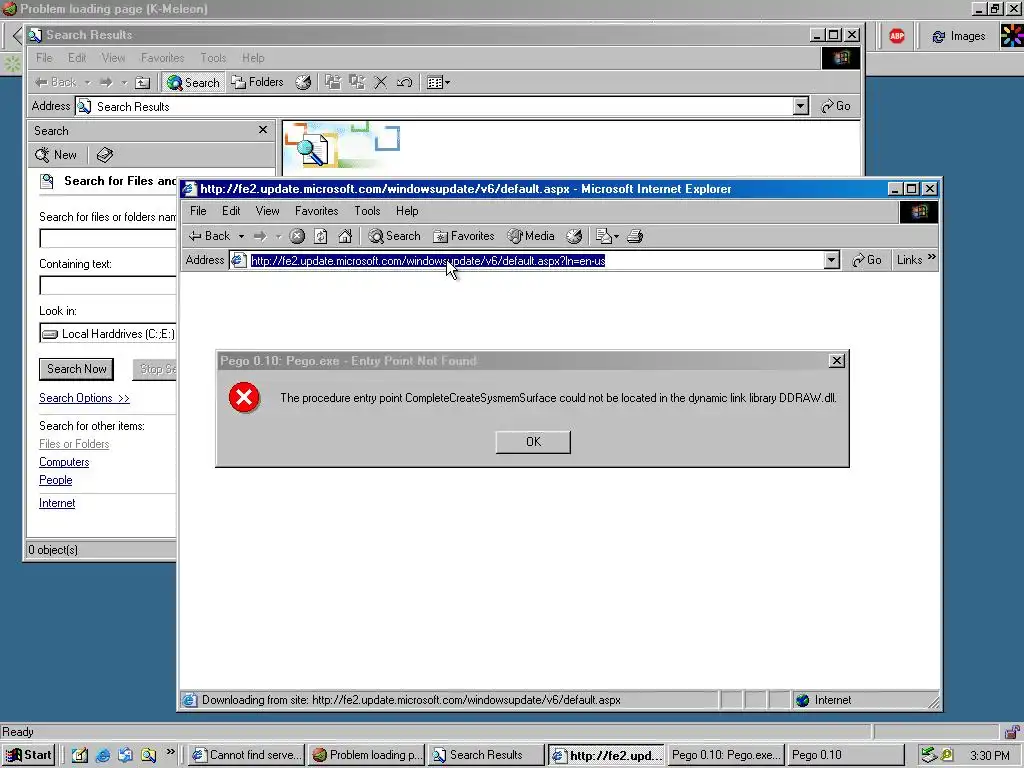
Task: Click the People search link
Action: click(x=56, y=480)
